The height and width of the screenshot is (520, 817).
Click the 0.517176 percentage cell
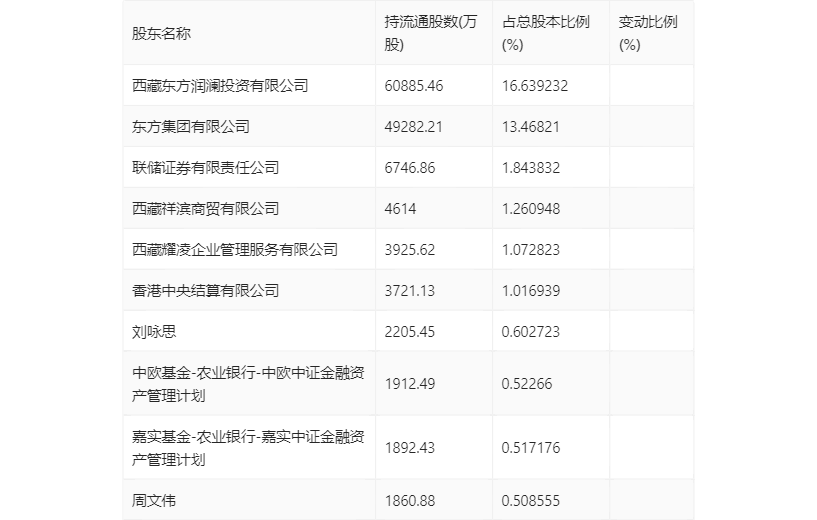pos(530,448)
